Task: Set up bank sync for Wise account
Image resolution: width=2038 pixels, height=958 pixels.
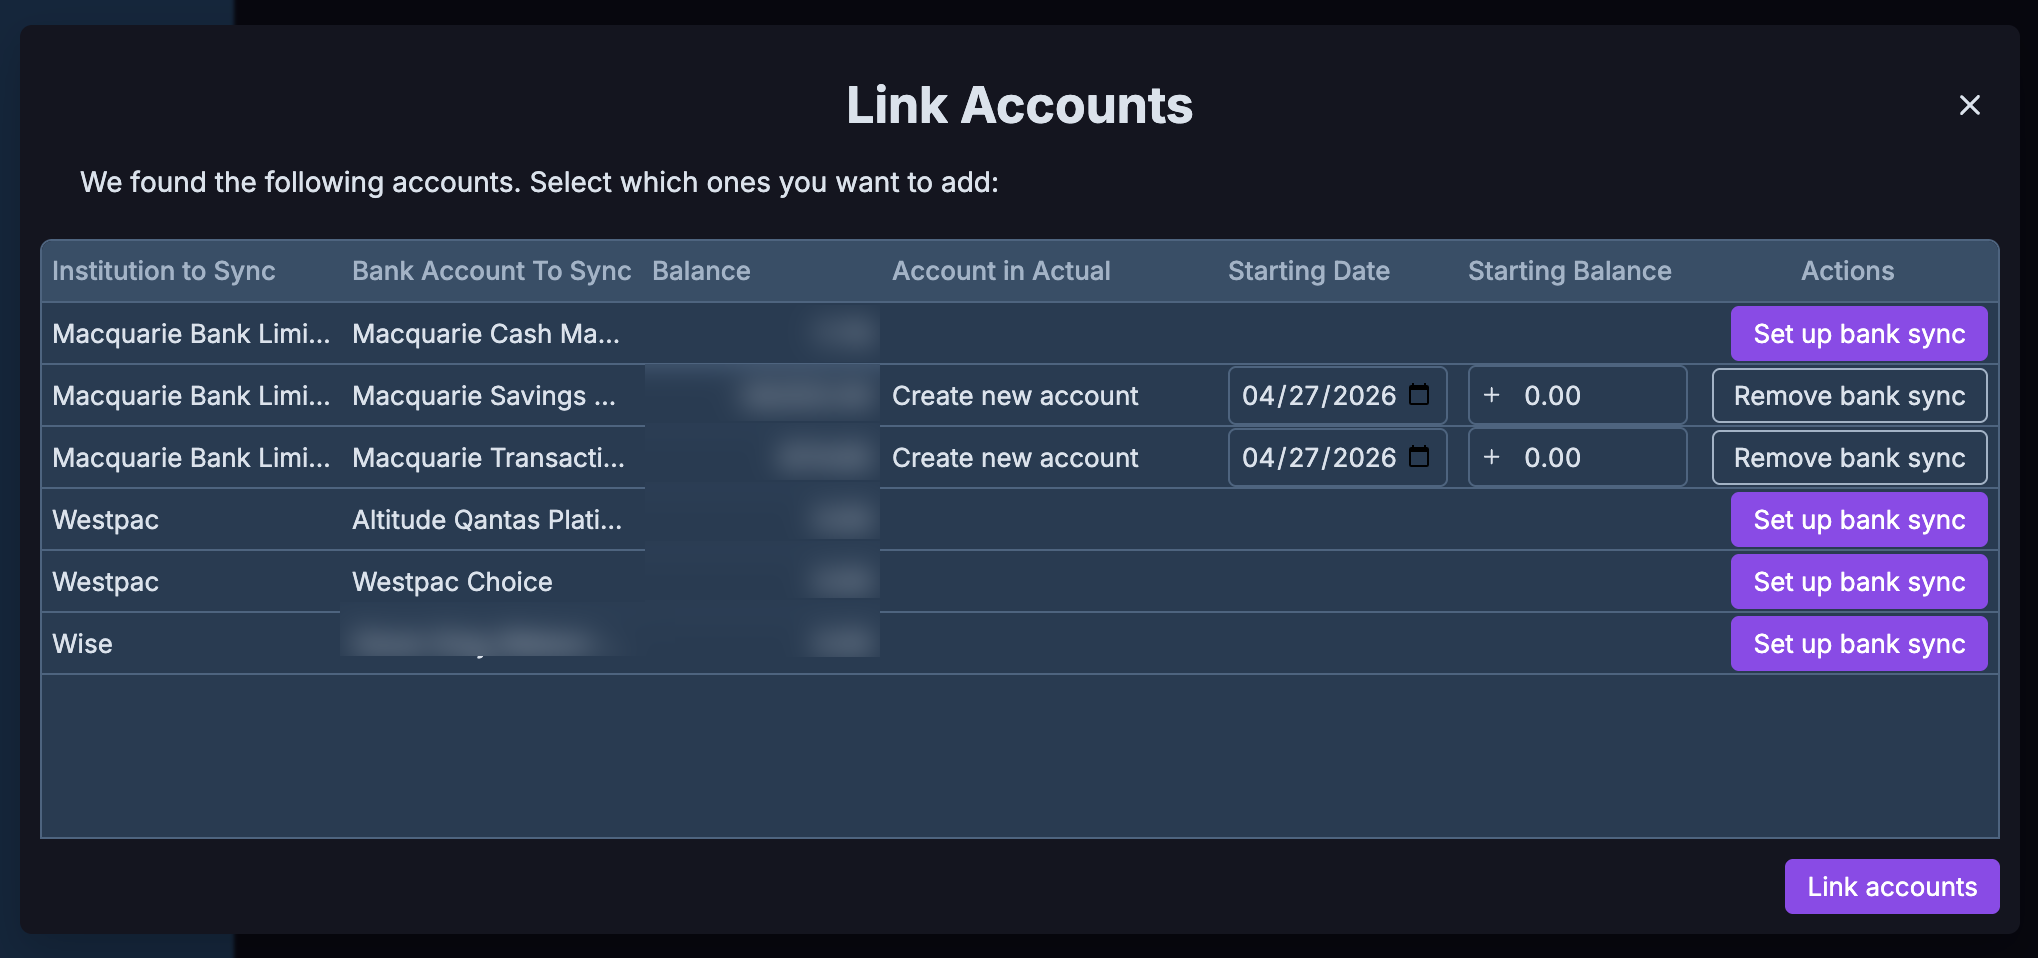Action: pos(1859,643)
